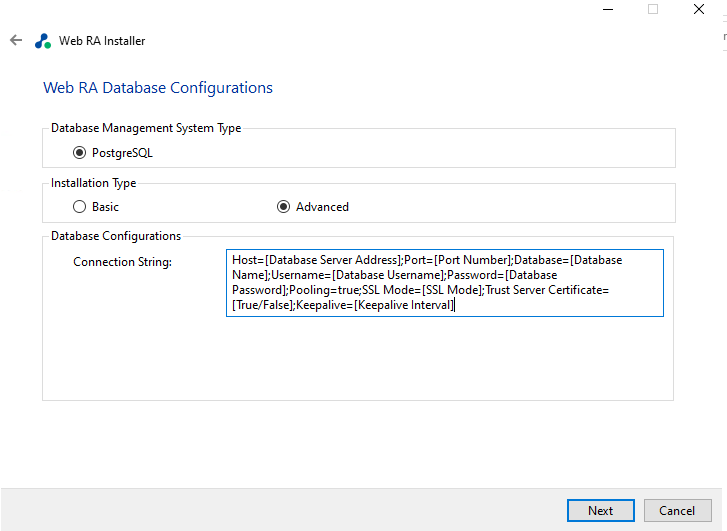Click the maximize window button
This screenshot has height=531, width=727.
coord(653,9)
